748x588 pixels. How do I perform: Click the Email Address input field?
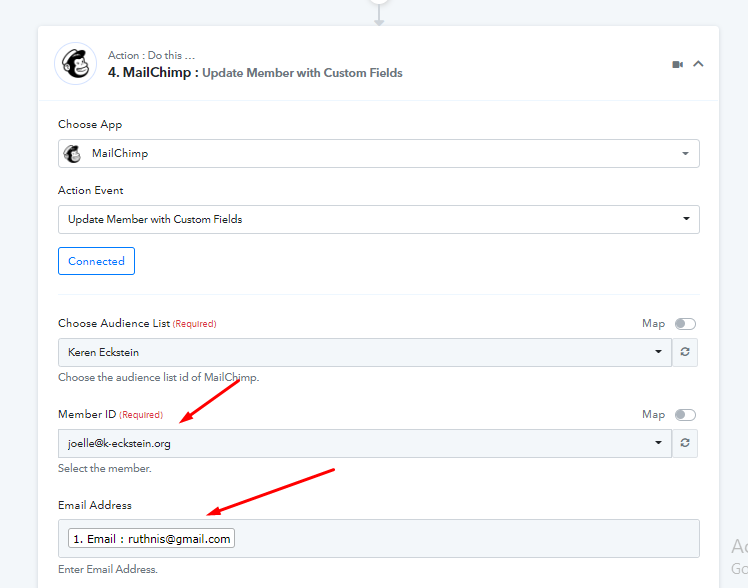pyautogui.click(x=379, y=538)
